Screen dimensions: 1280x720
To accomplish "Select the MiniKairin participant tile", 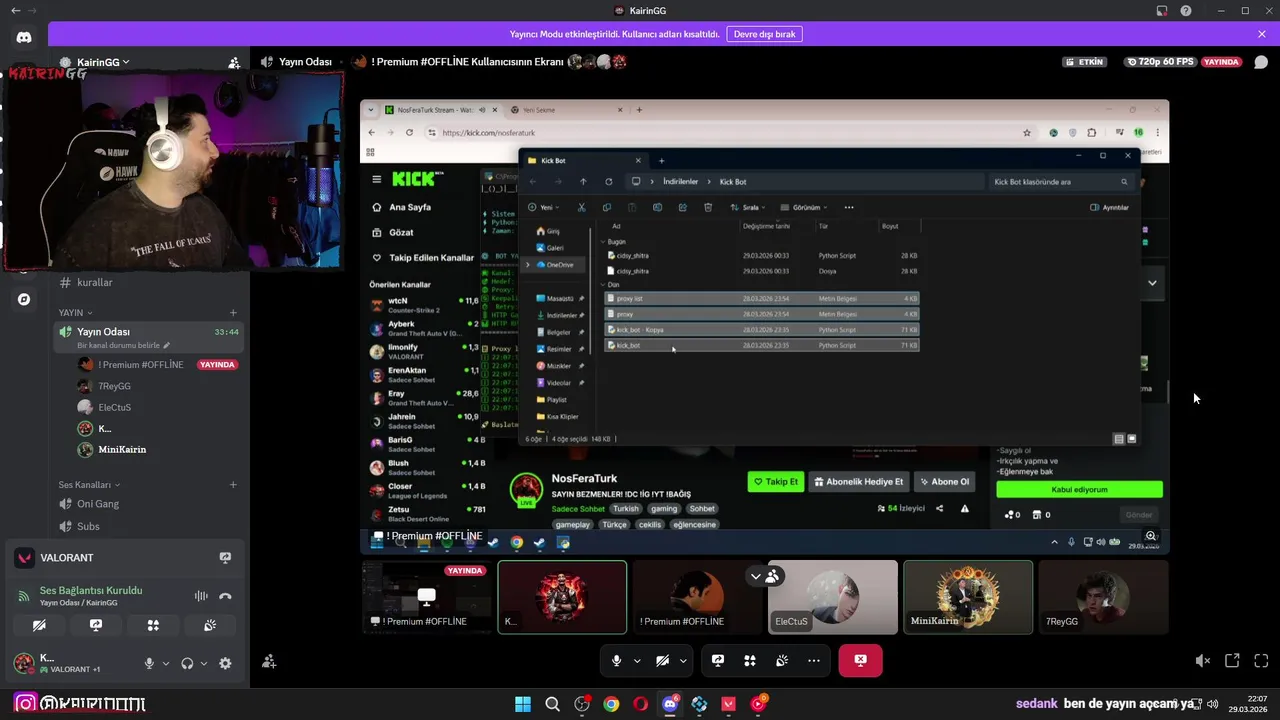I will coord(968,597).
